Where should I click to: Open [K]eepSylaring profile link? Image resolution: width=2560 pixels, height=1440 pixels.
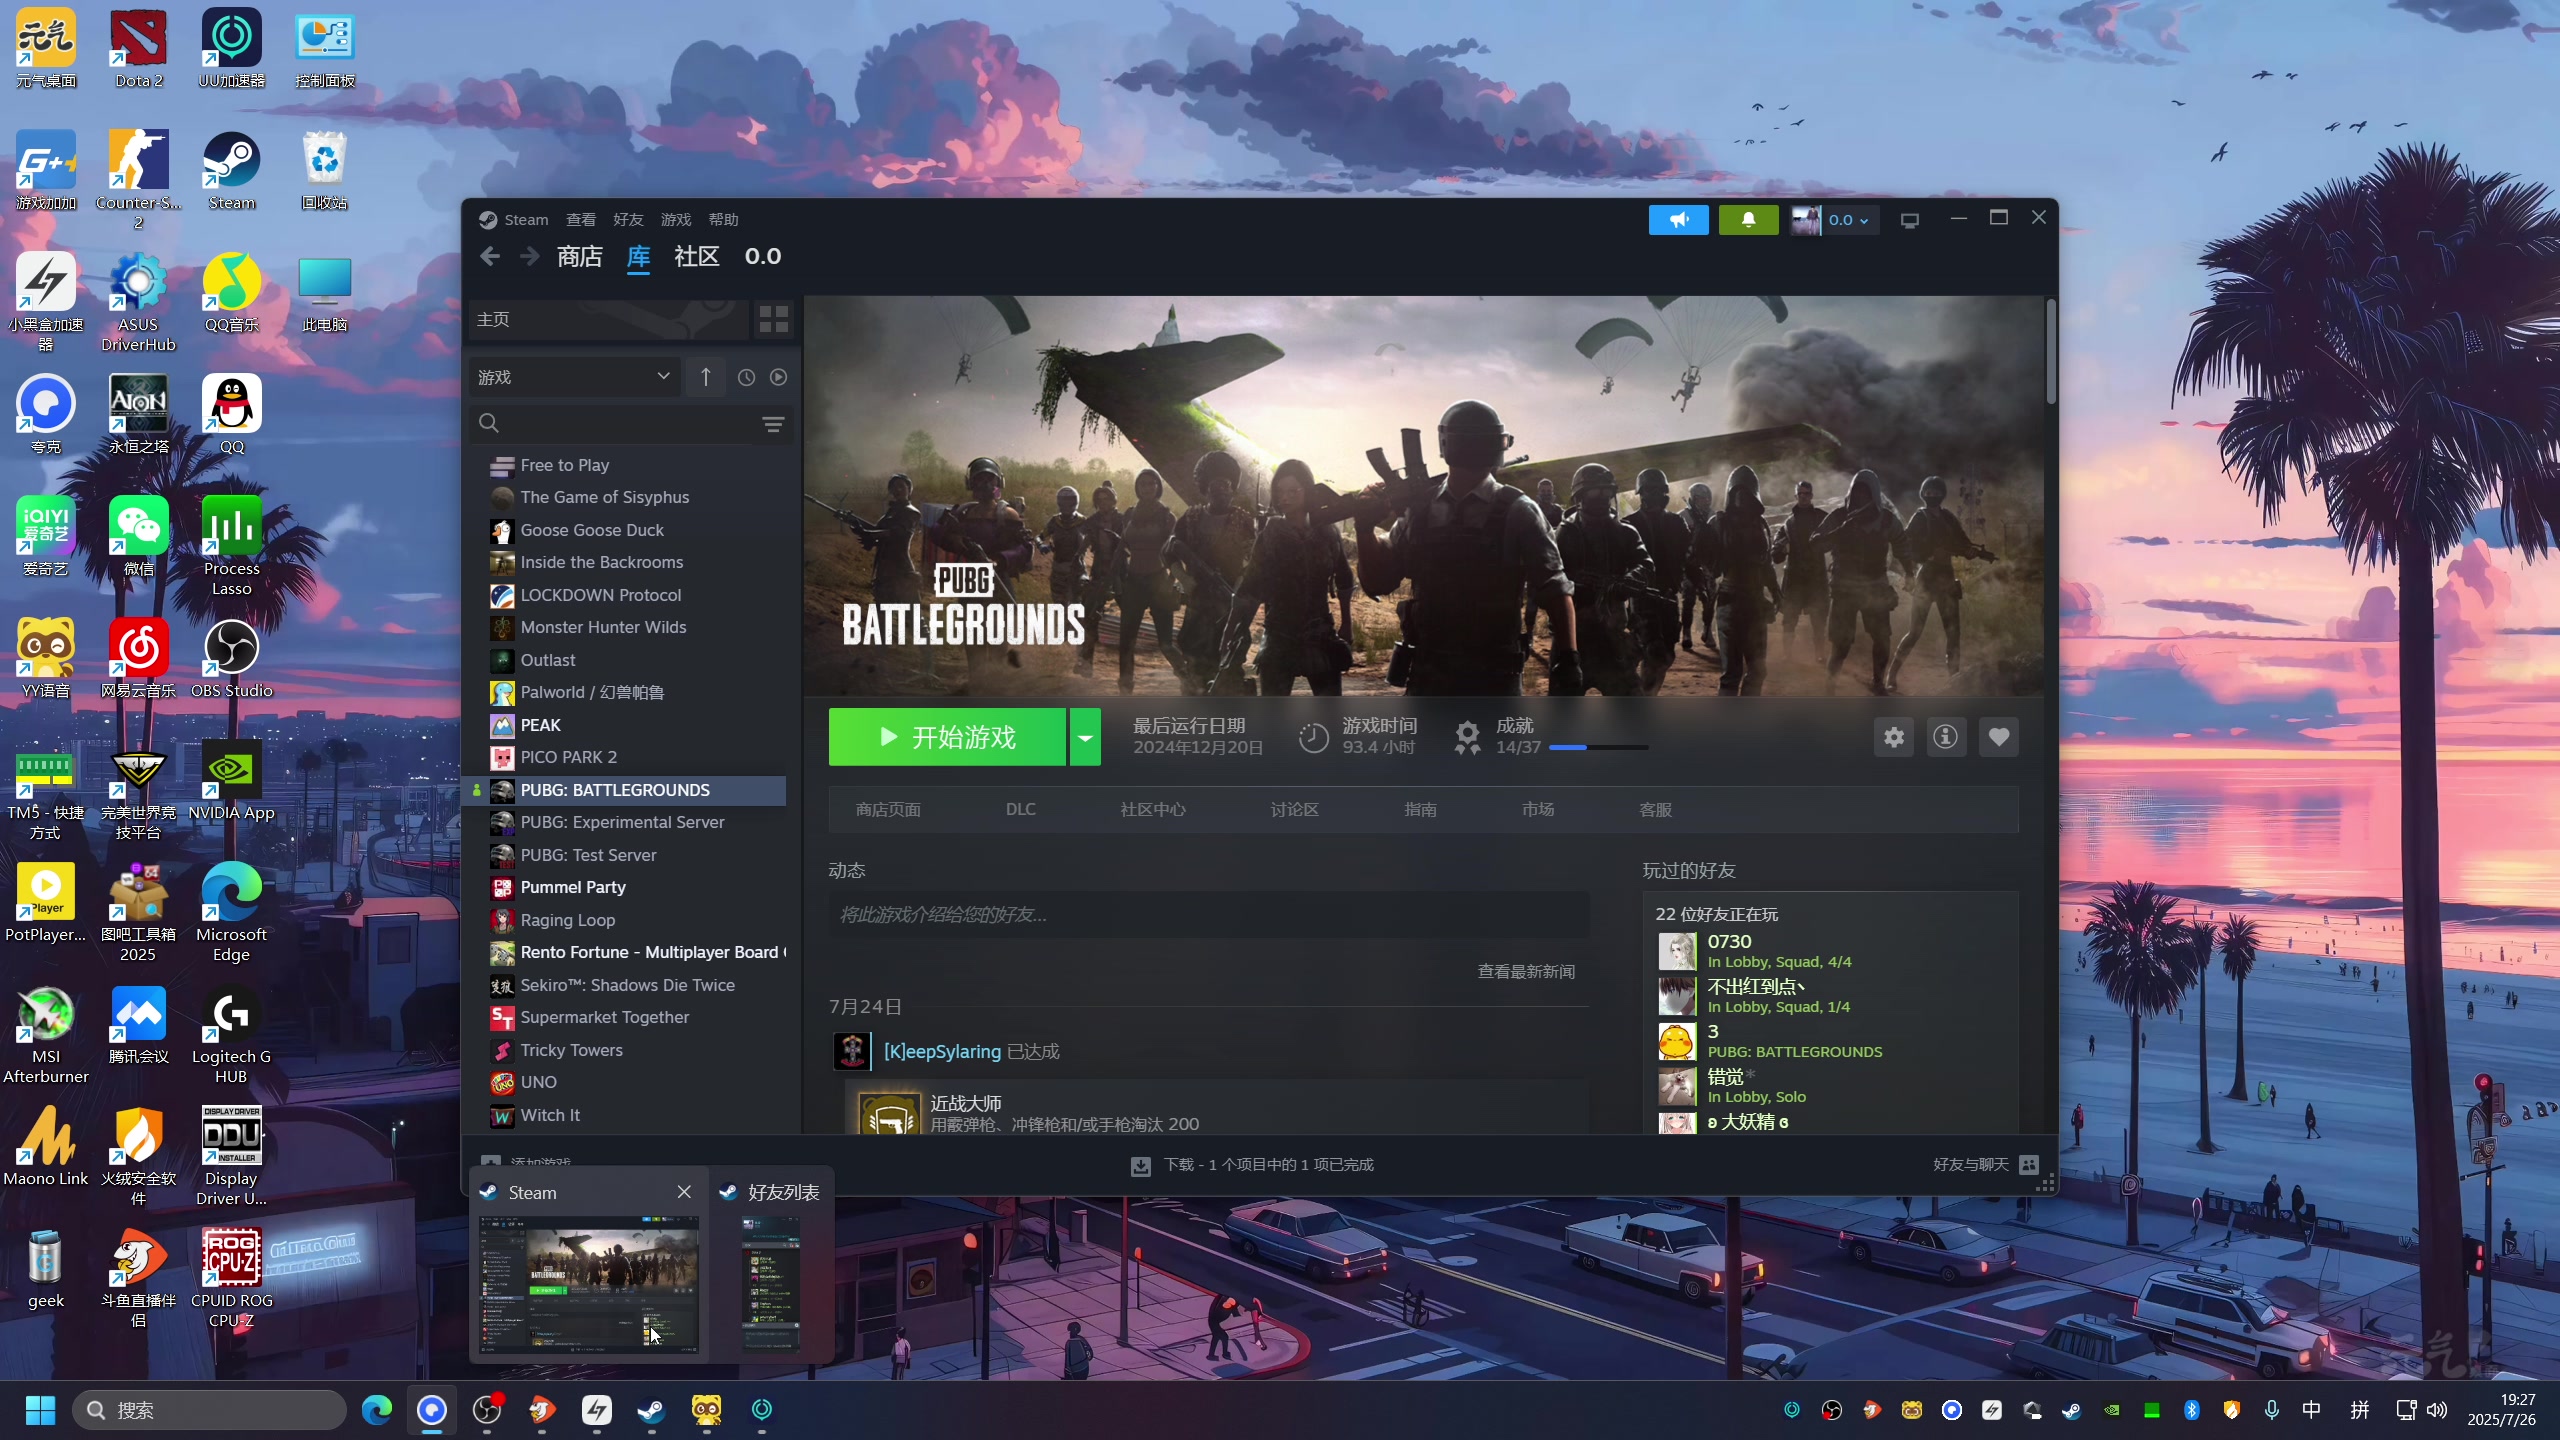(x=942, y=1052)
